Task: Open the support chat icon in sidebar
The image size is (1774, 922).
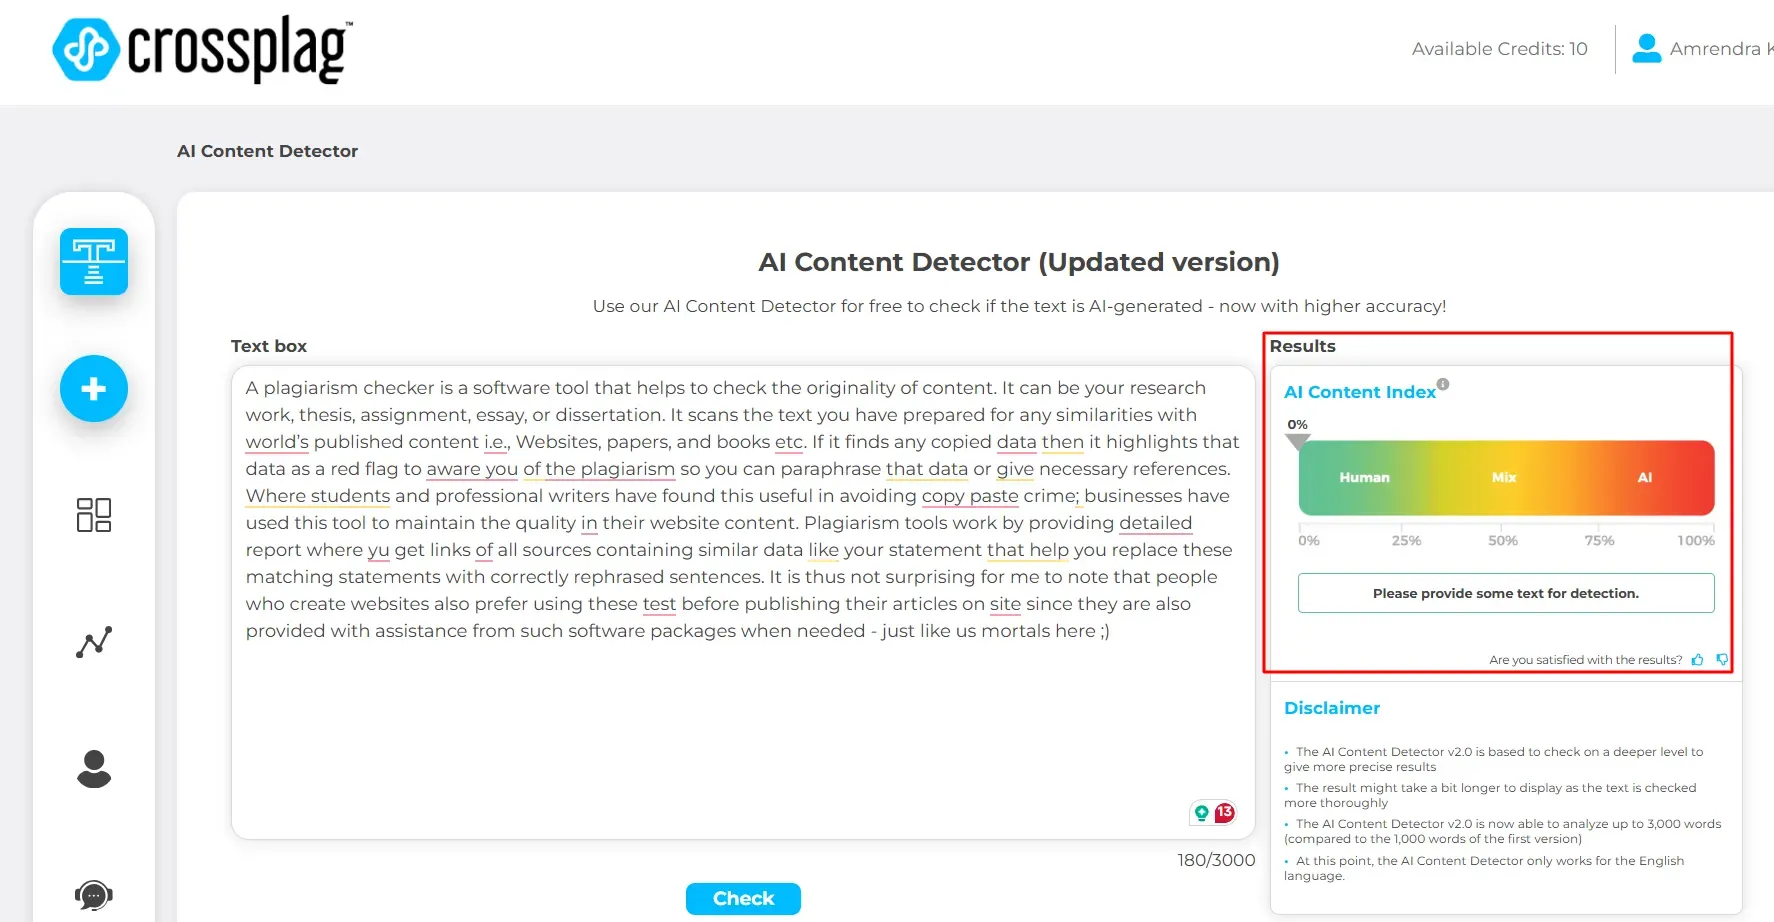Action: click(x=94, y=895)
